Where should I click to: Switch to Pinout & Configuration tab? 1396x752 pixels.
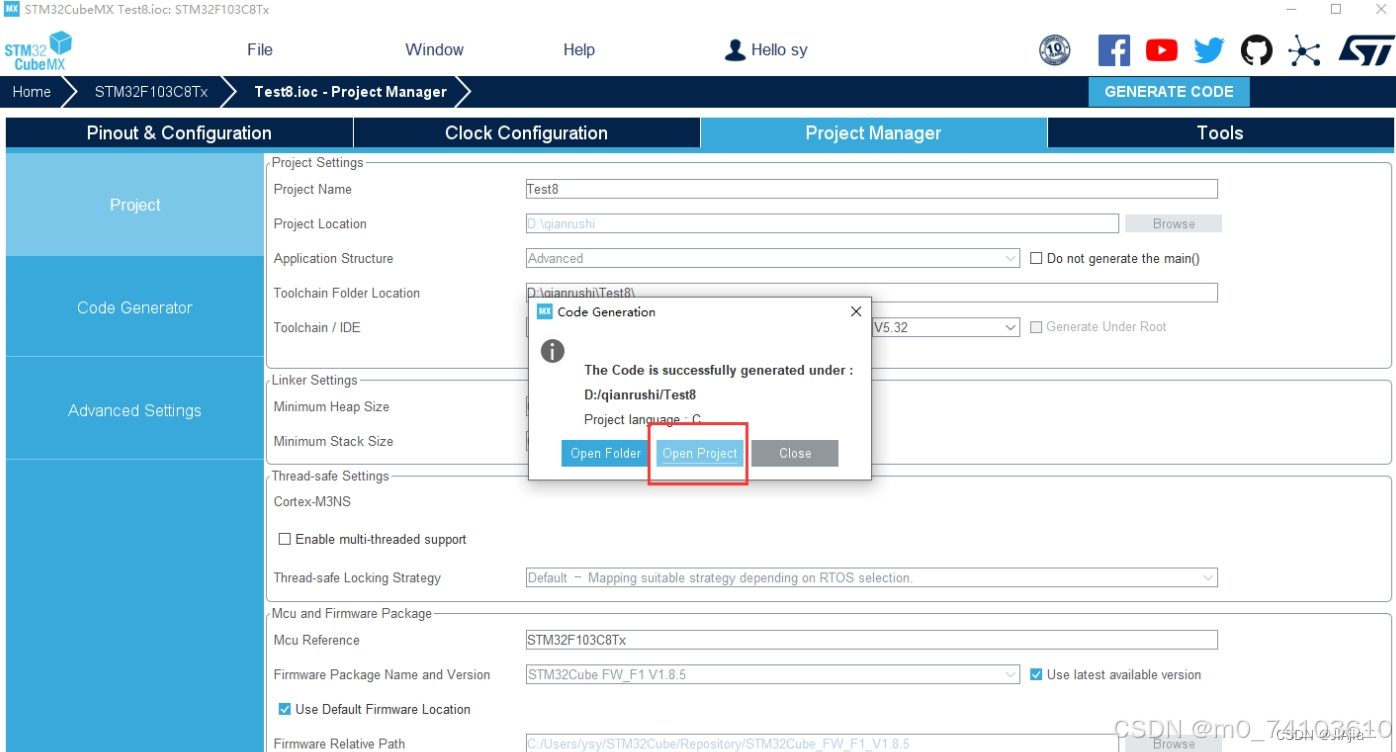(179, 133)
